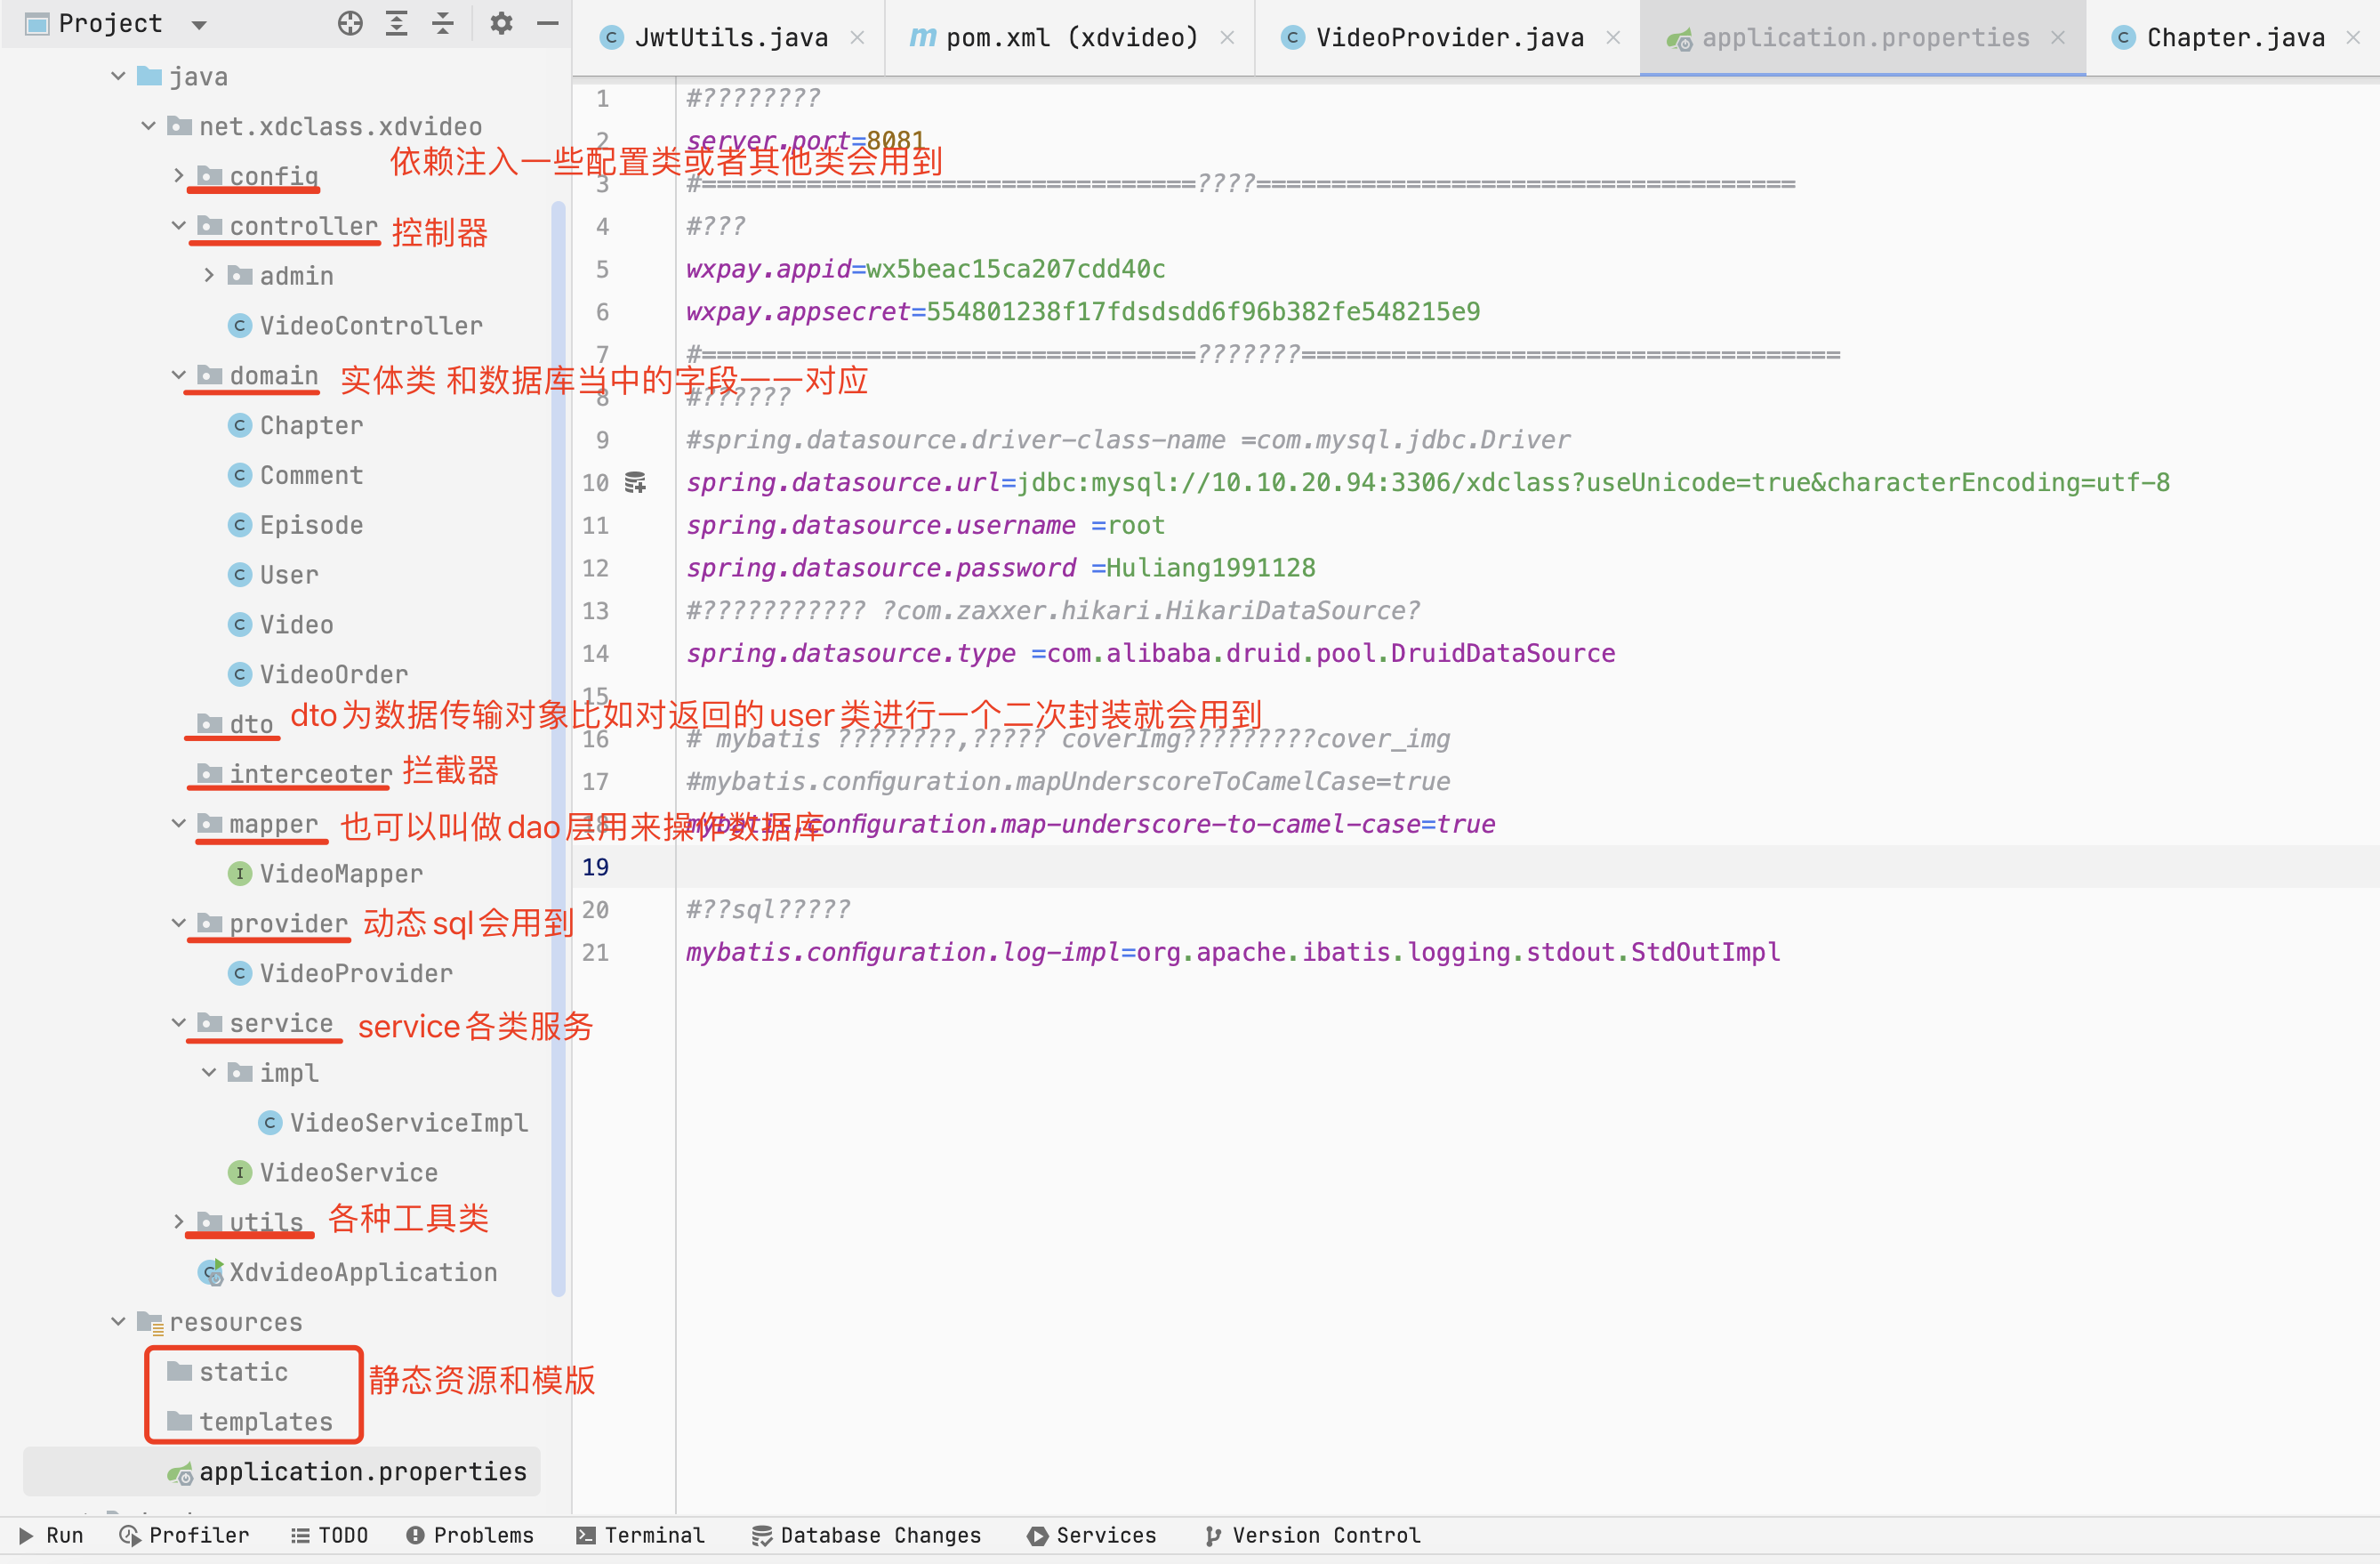
Task: Collapse the impl package
Action: (208, 1072)
